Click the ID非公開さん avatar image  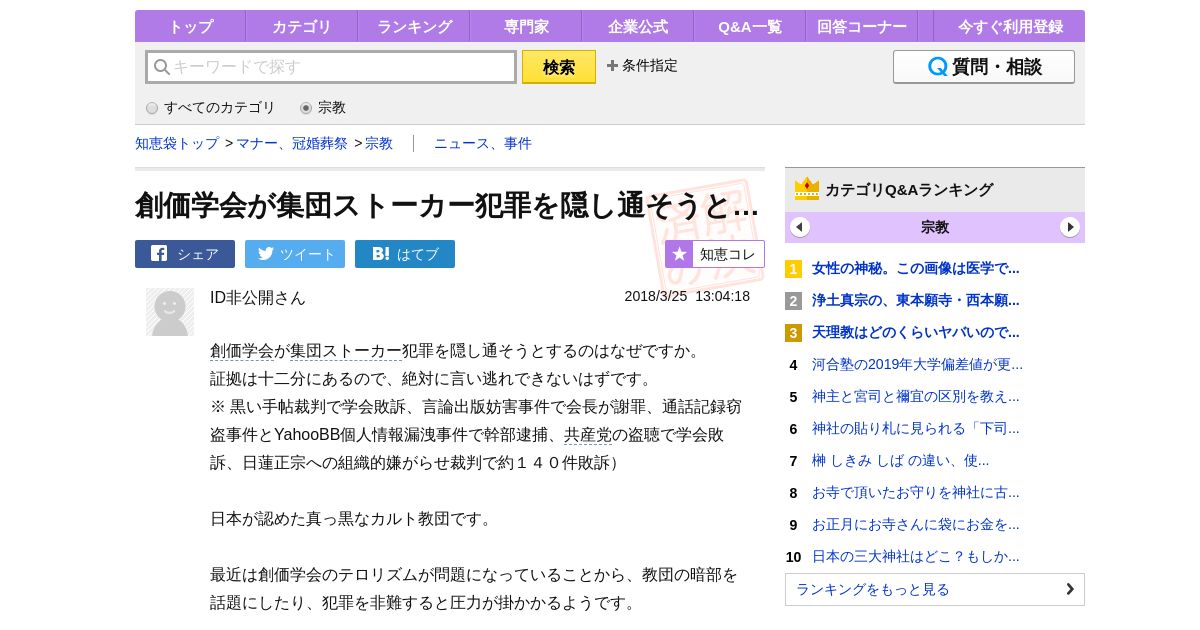click(x=170, y=312)
